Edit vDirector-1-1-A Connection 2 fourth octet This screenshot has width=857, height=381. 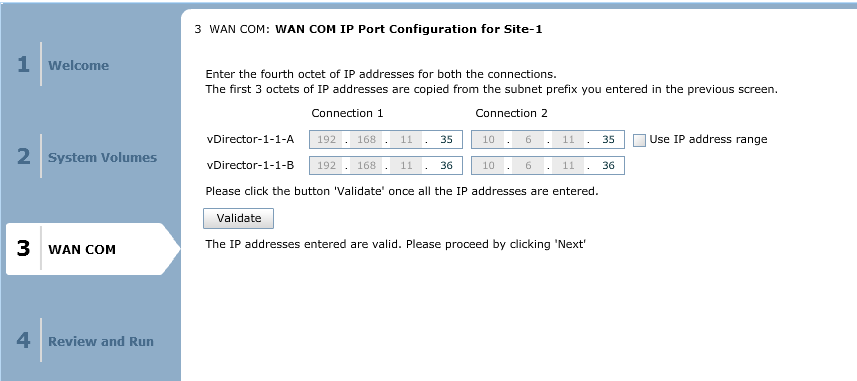(608, 139)
